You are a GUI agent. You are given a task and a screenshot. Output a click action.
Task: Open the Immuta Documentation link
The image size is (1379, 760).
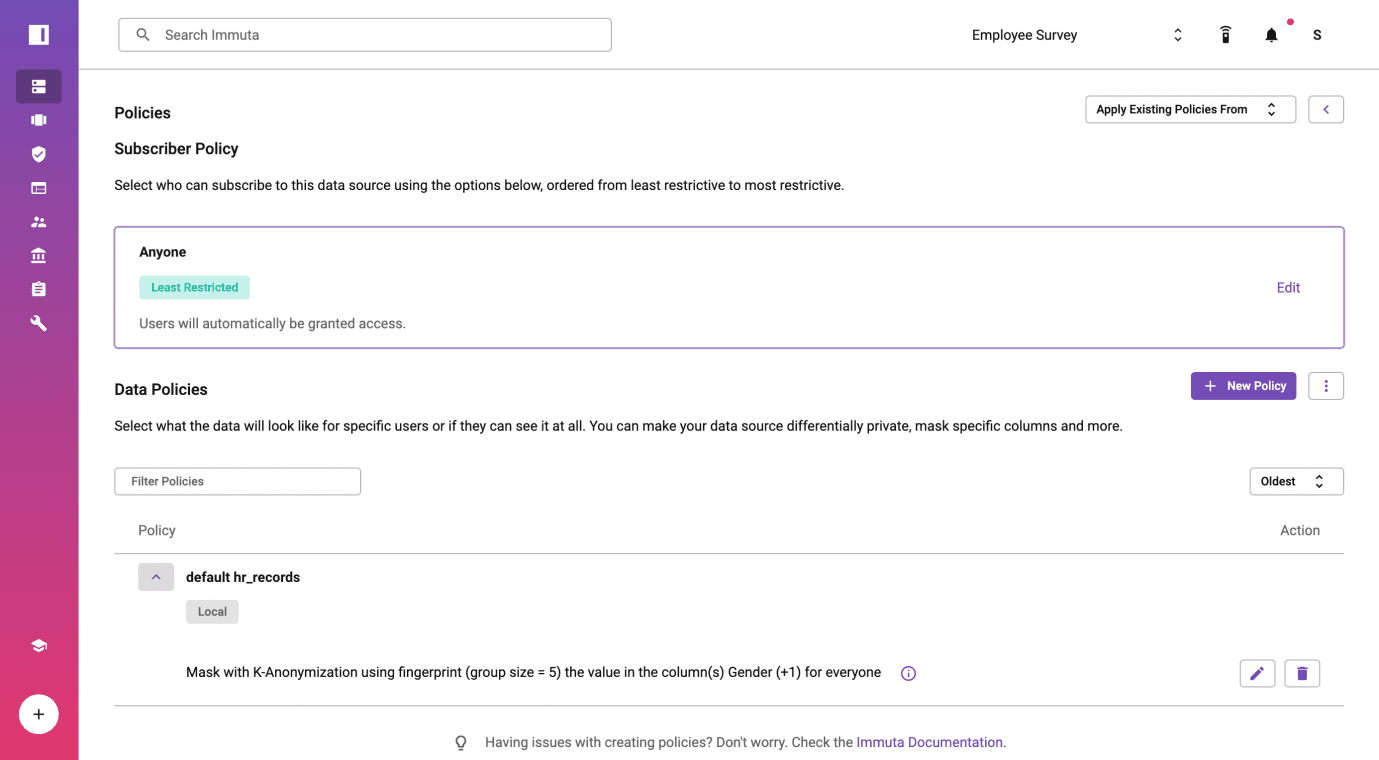coord(929,743)
